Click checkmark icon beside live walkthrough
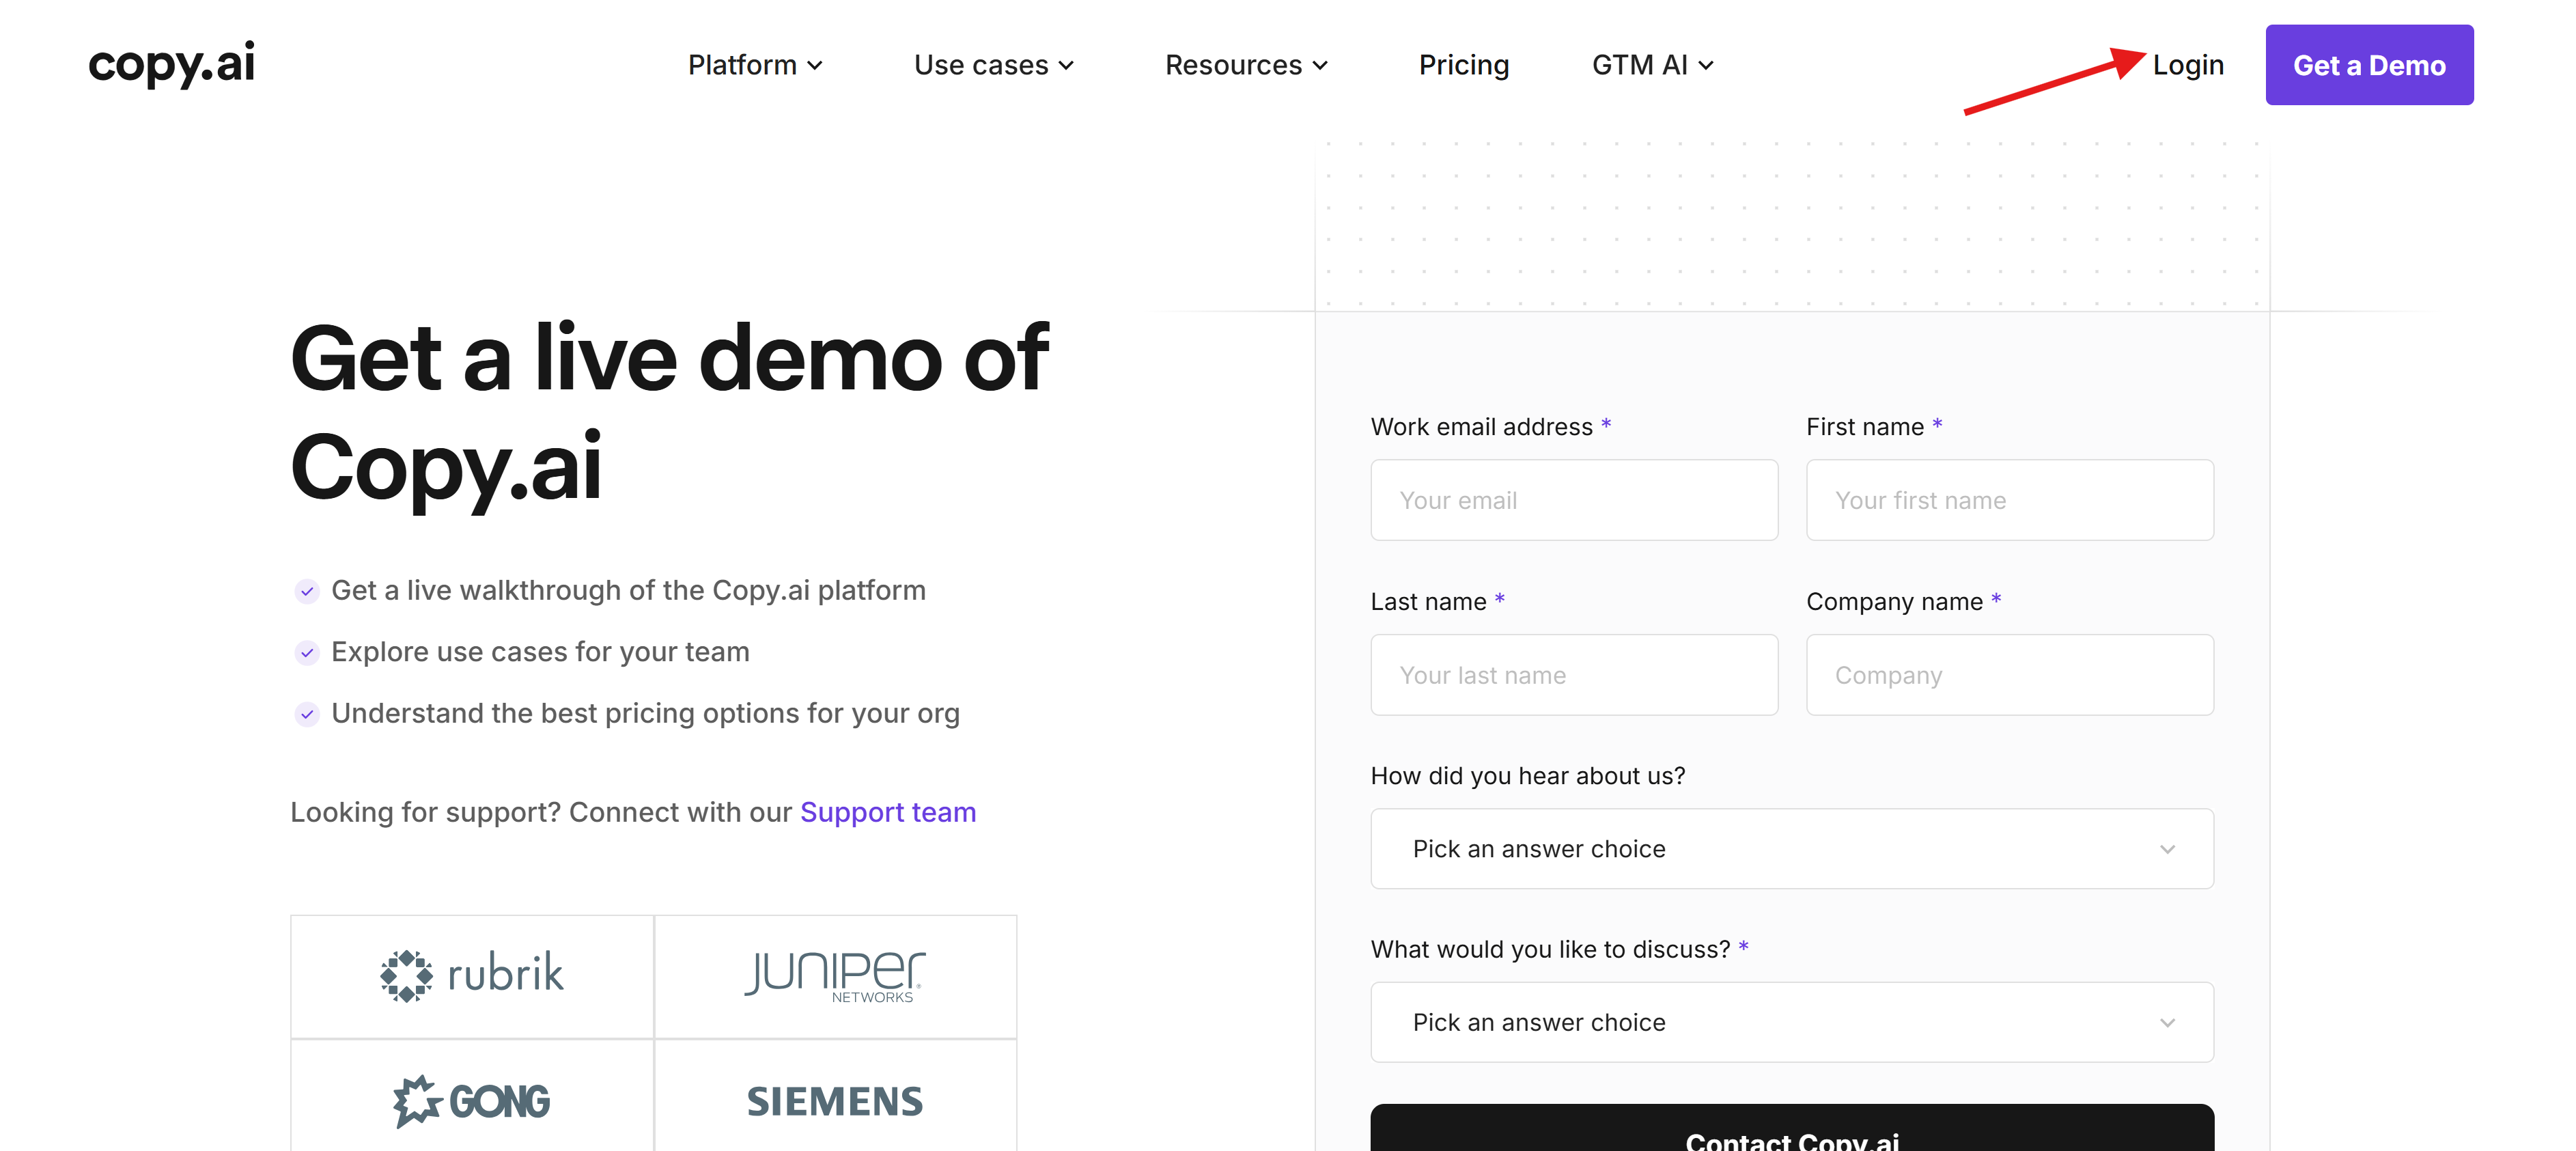The image size is (2576, 1151). click(307, 591)
